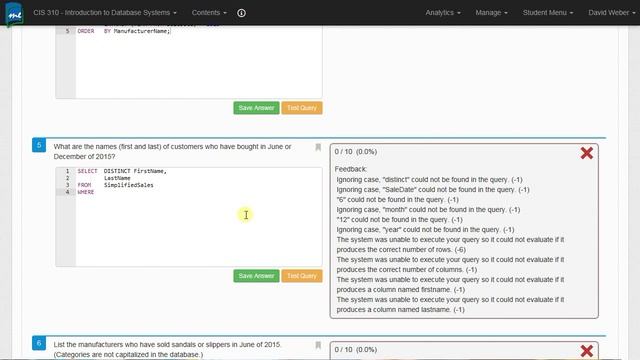This screenshot has width=640, height=360.
Task: Click line number 4 in editor gutter
Action: (67, 192)
